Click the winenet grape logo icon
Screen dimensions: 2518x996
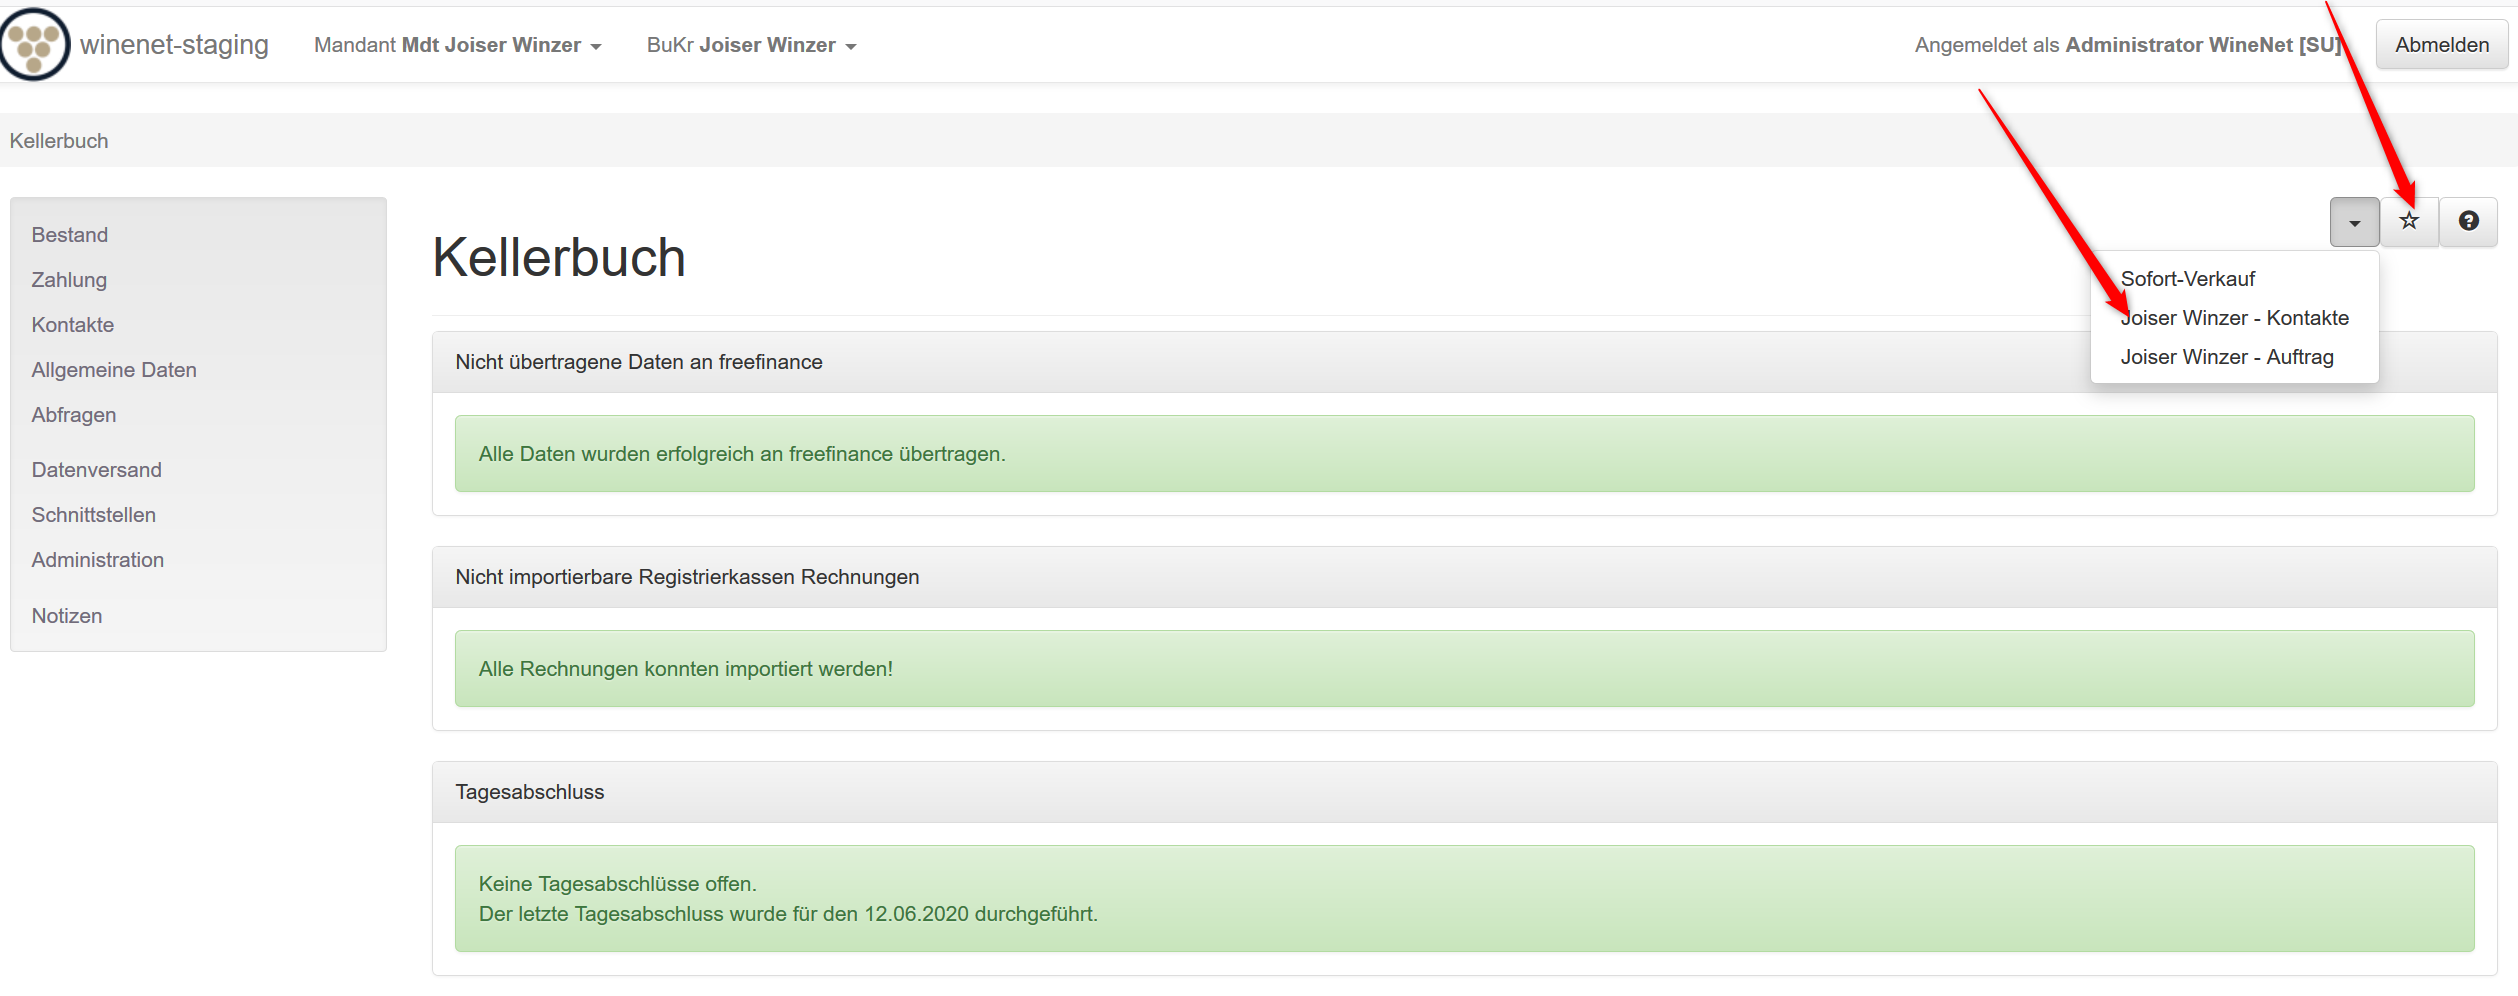tap(35, 44)
